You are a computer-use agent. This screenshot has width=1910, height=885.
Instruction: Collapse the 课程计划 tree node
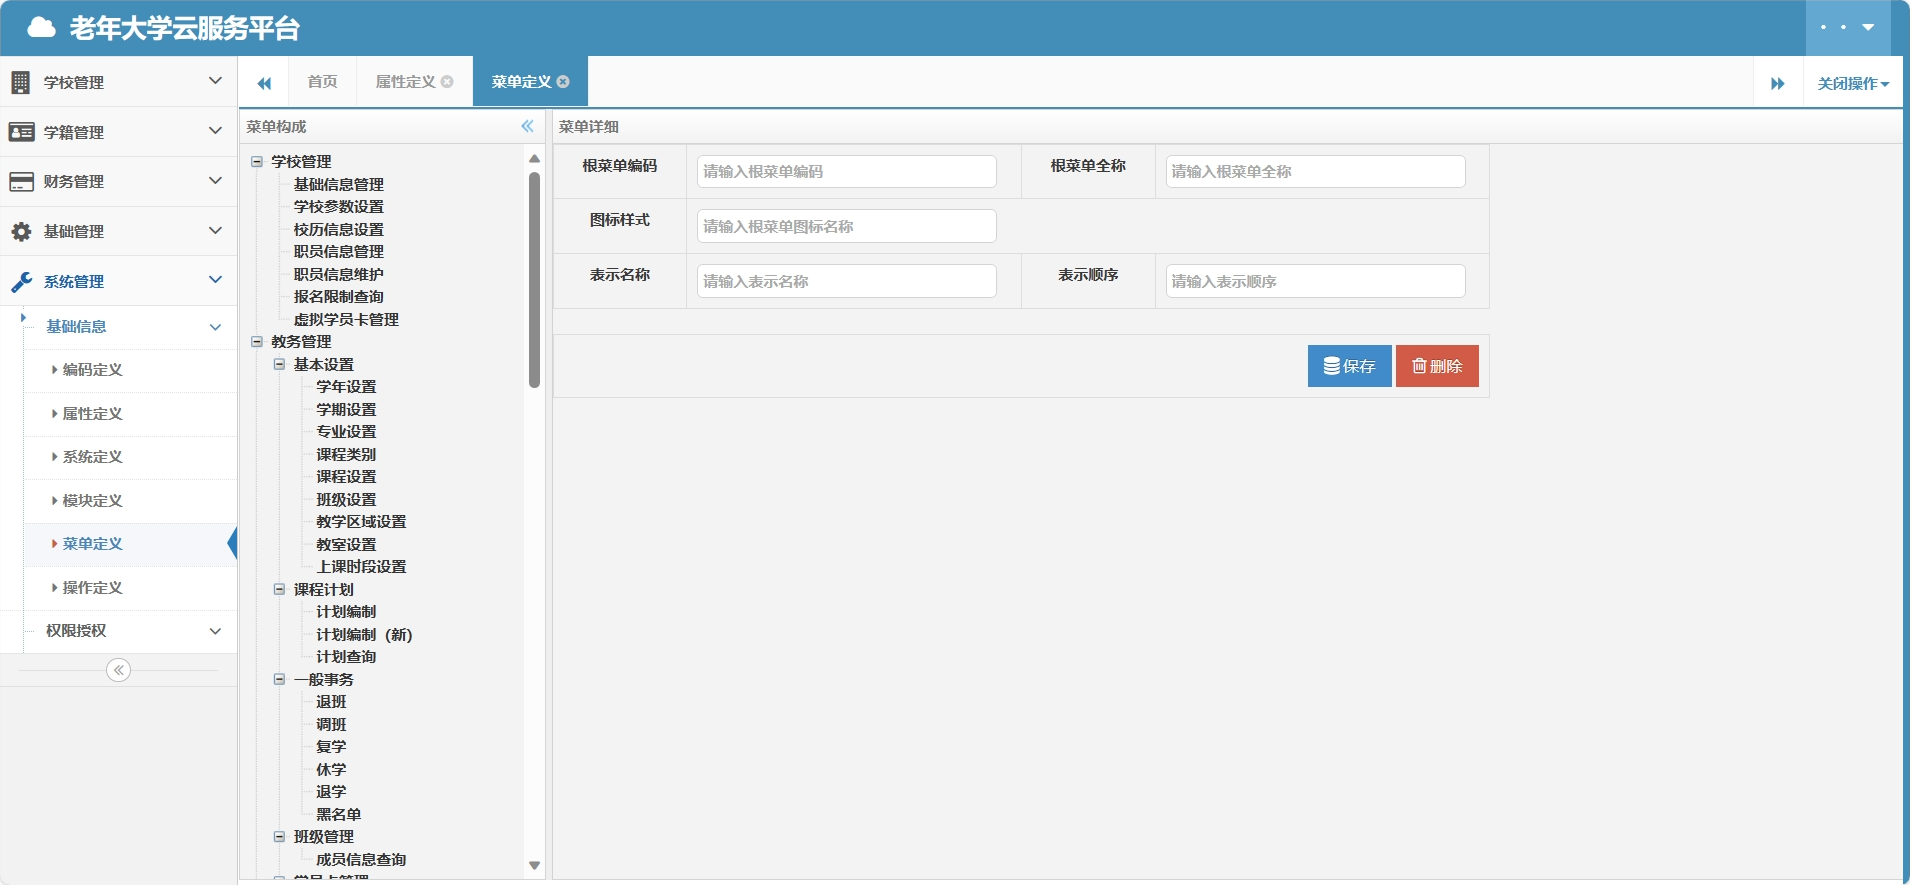pyautogui.click(x=280, y=589)
